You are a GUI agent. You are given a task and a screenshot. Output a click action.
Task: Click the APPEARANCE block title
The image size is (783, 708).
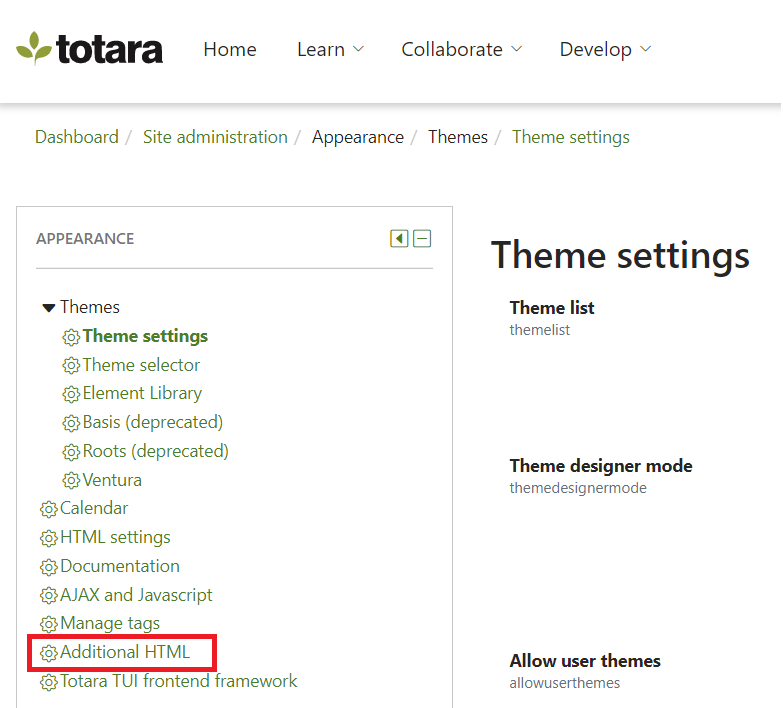tap(85, 239)
